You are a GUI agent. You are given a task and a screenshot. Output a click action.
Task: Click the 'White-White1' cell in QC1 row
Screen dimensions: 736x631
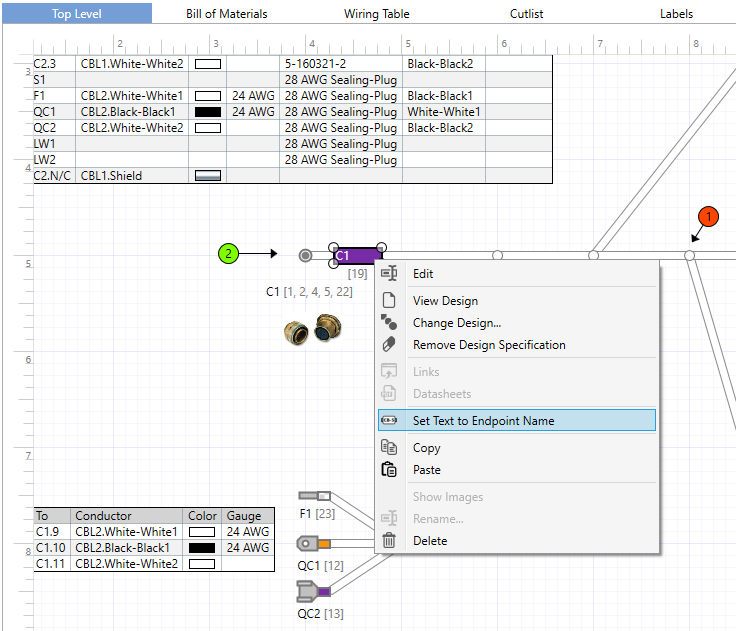[x=444, y=112]
